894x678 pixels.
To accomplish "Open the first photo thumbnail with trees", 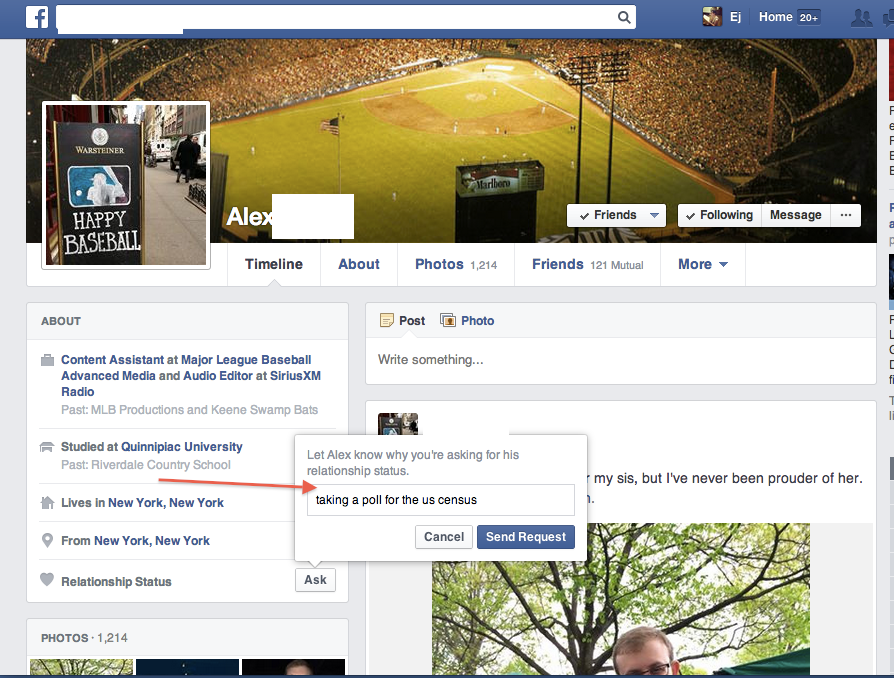I will [82, 667].
